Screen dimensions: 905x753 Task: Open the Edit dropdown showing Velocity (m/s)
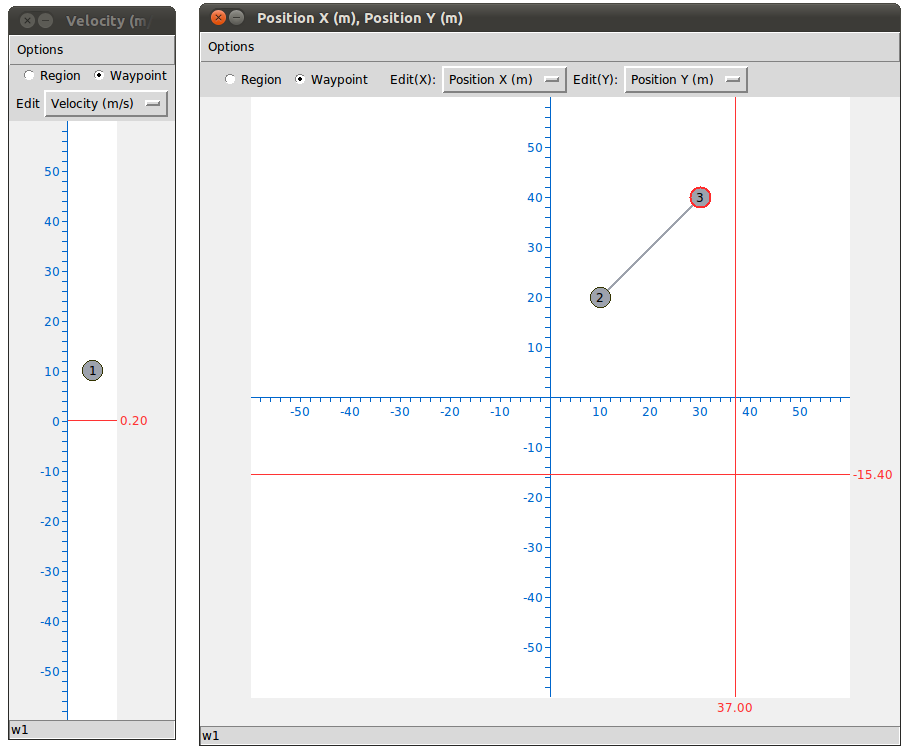105,103
